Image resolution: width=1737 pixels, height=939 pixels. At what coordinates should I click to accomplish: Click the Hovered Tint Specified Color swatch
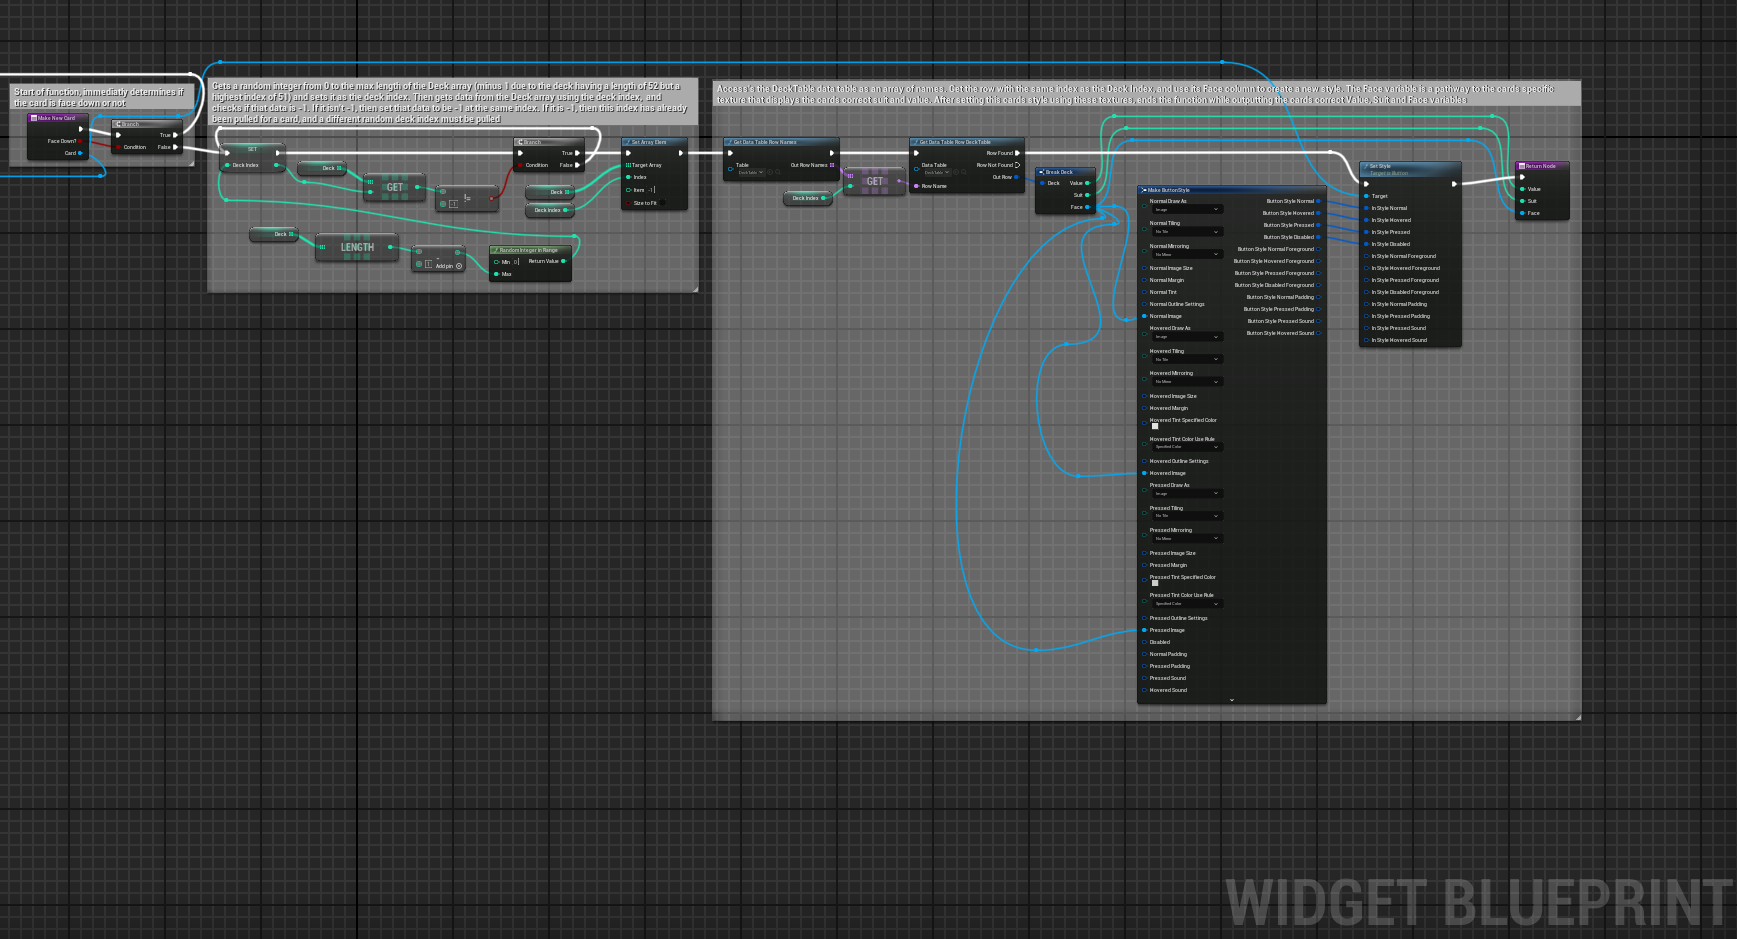click(x=1155, y=427)
